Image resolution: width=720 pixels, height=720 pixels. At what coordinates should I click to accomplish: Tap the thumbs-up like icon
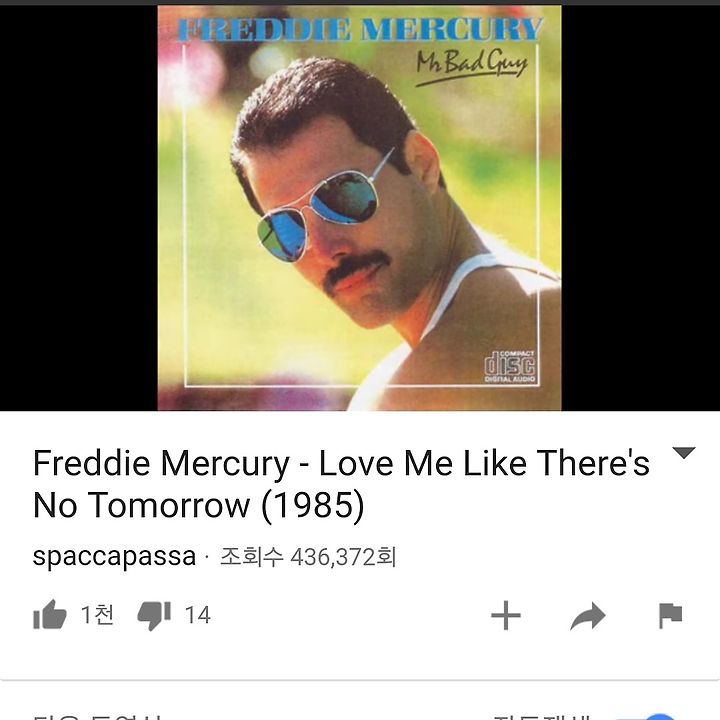[x=50, y=614]
